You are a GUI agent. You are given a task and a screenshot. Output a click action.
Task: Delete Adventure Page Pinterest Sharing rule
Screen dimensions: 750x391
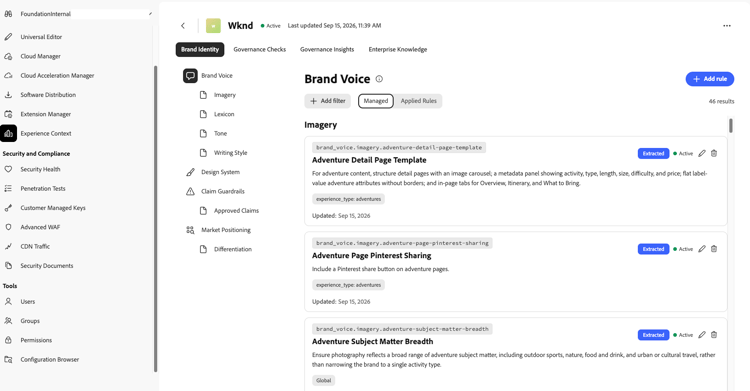714,249
